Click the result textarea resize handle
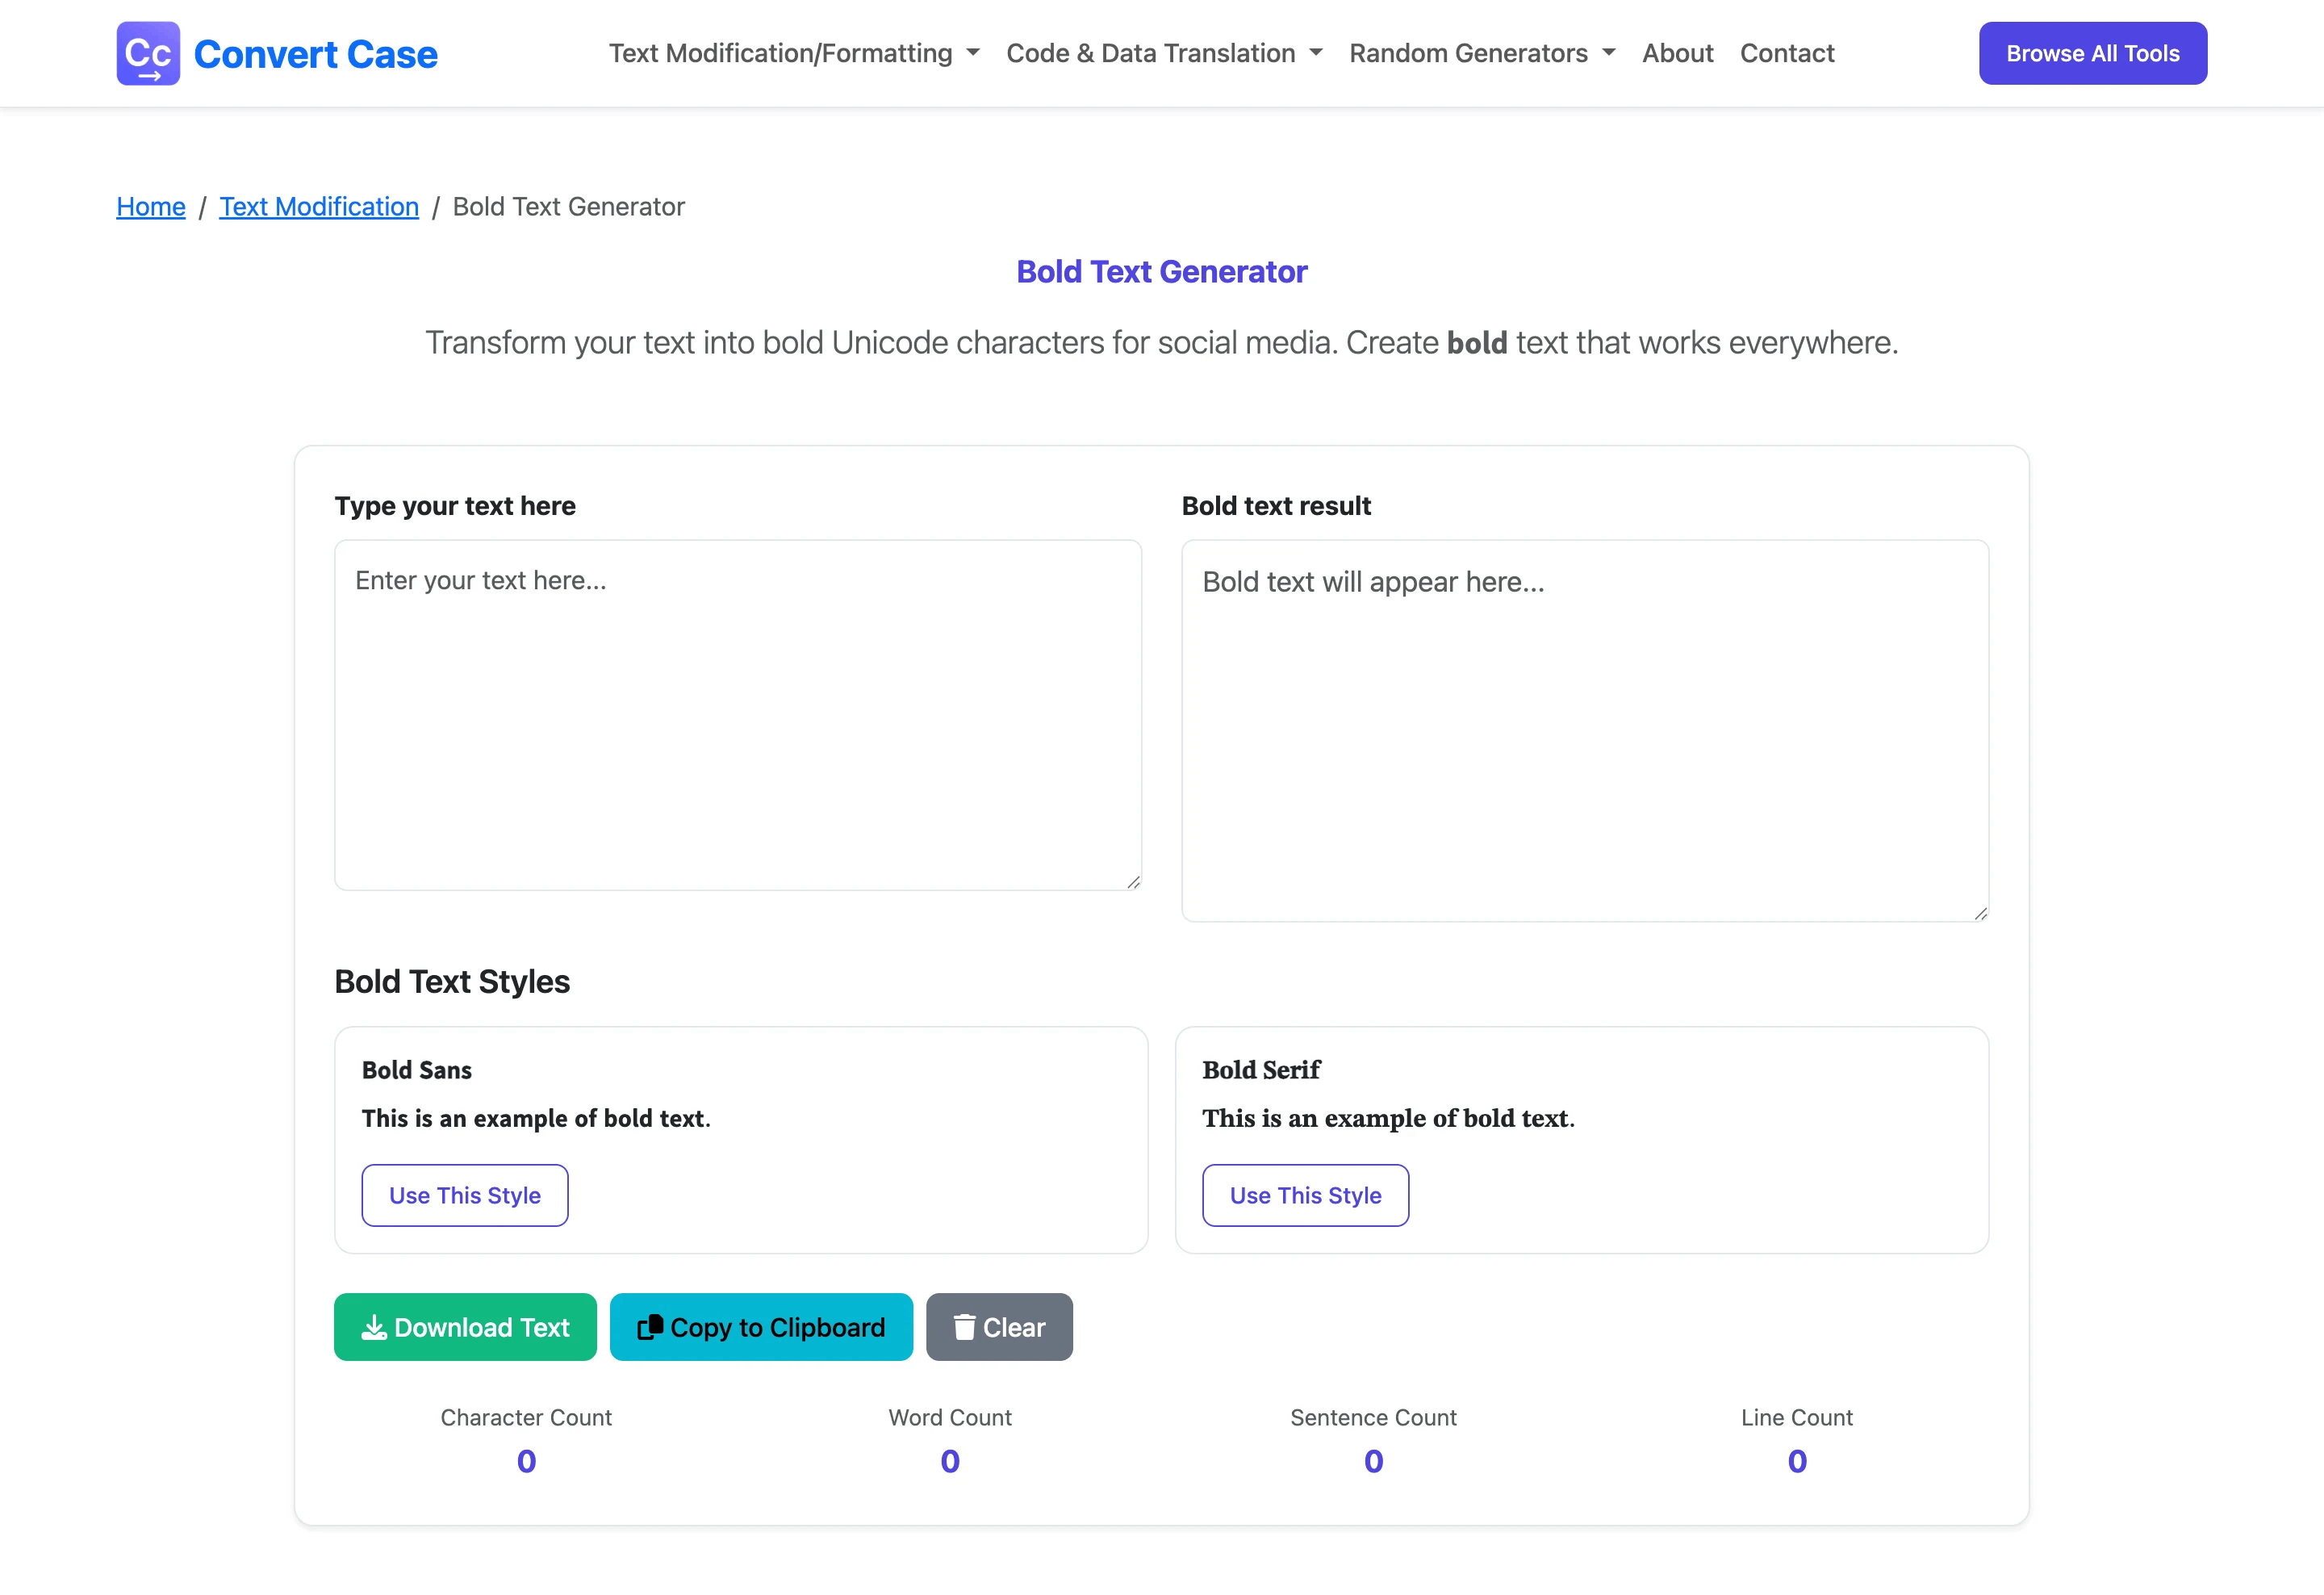The image size is (2324, 1595). [x=1980, y=913]
